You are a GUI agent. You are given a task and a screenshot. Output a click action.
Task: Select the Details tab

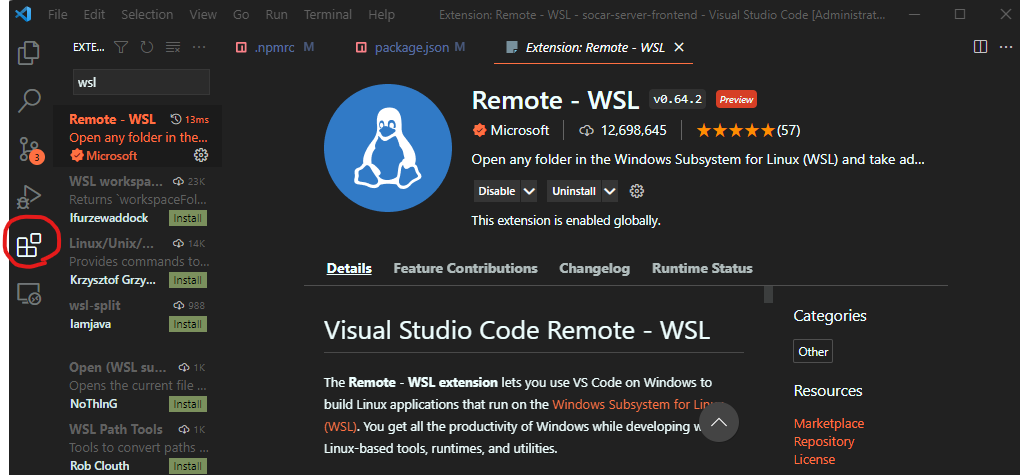click(x=349, y=268)
